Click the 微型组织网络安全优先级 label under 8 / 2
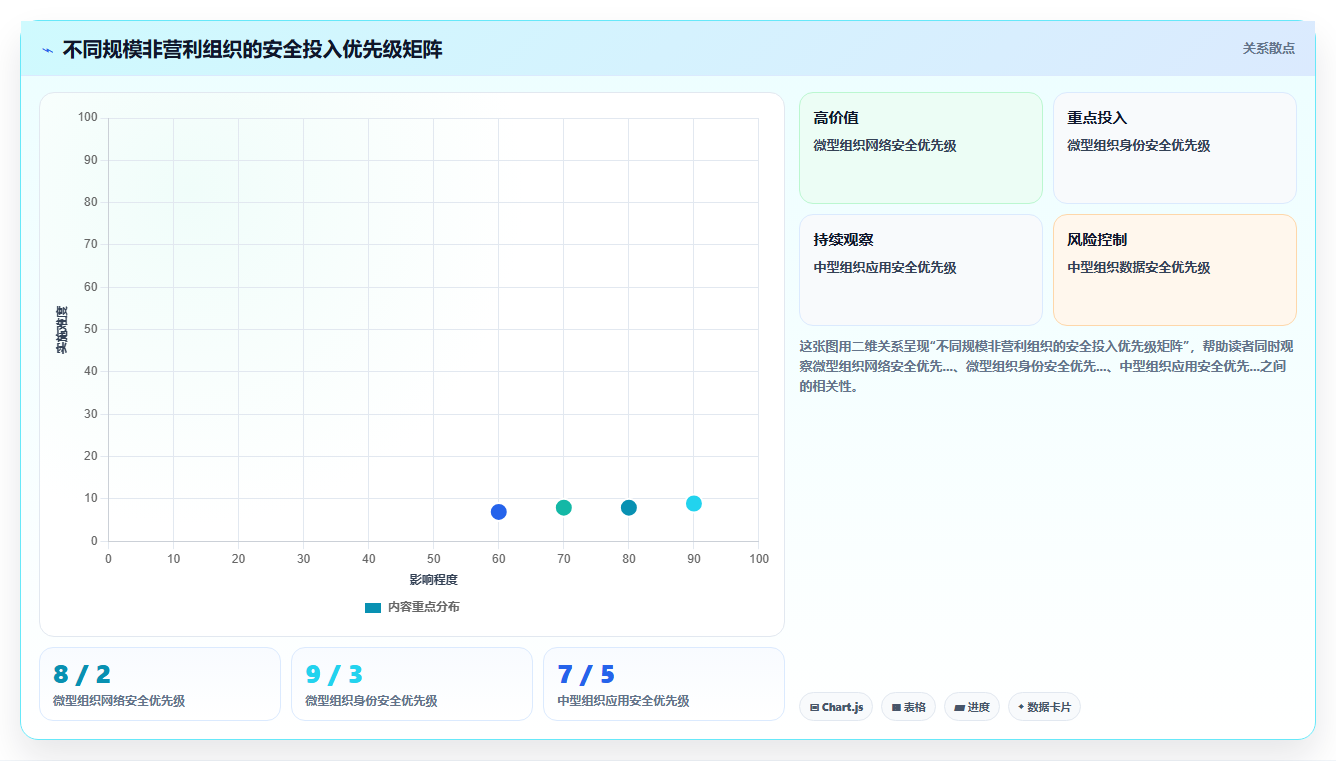Image resolution: width=1336 pixels, height=761 pixels. [x=119, y=701]
